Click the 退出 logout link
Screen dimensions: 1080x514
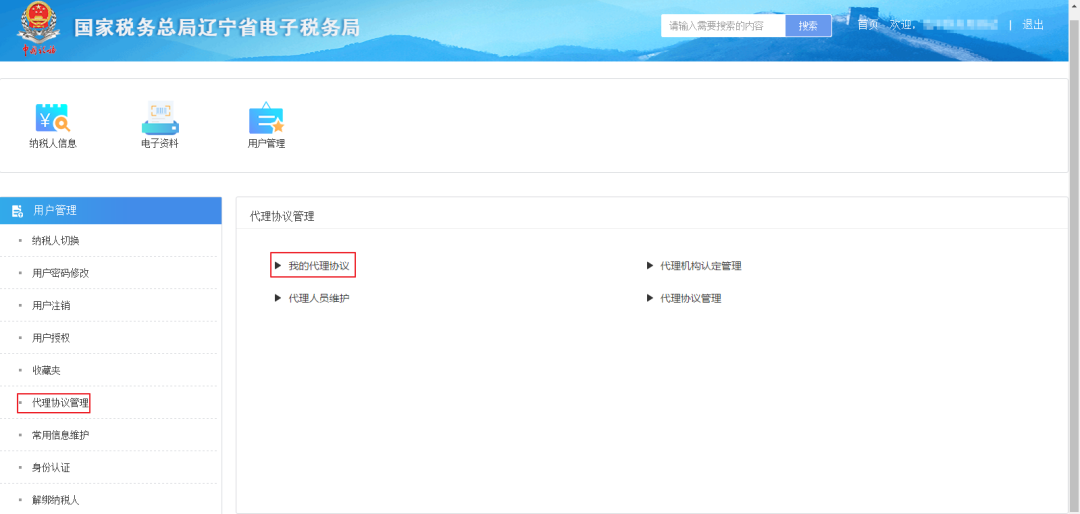point(1032,25)
